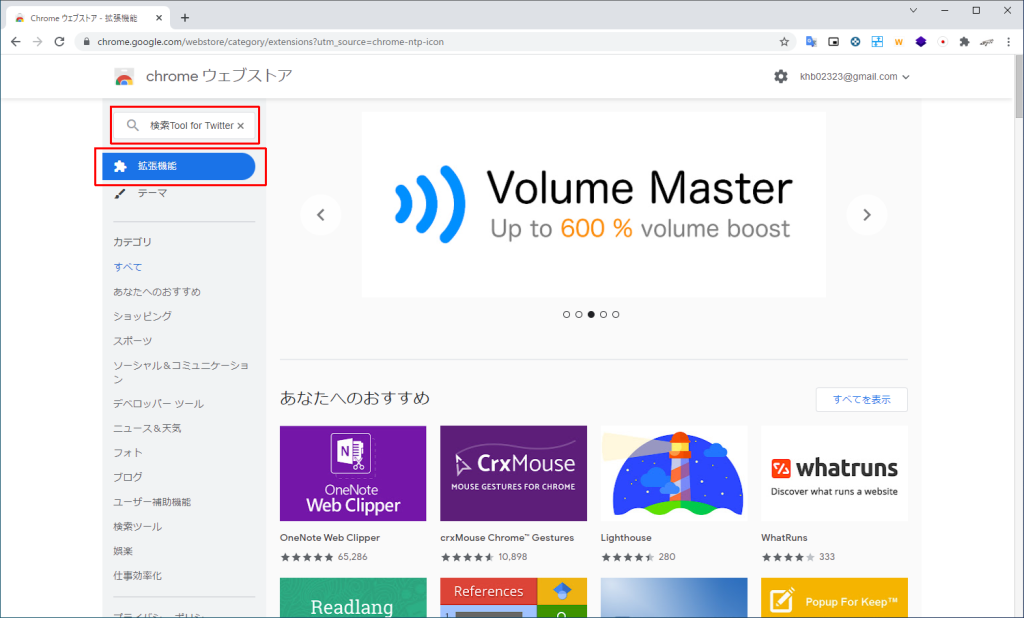Viewport: 1024px width, 618px height.
Task: Open the OneNote Web Clipper thumbnail
Action: point(353,474)
